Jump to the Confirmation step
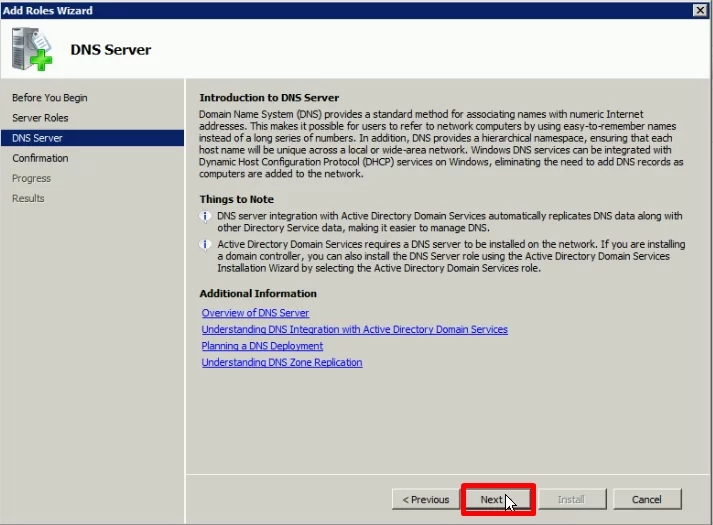 point(40,158)
